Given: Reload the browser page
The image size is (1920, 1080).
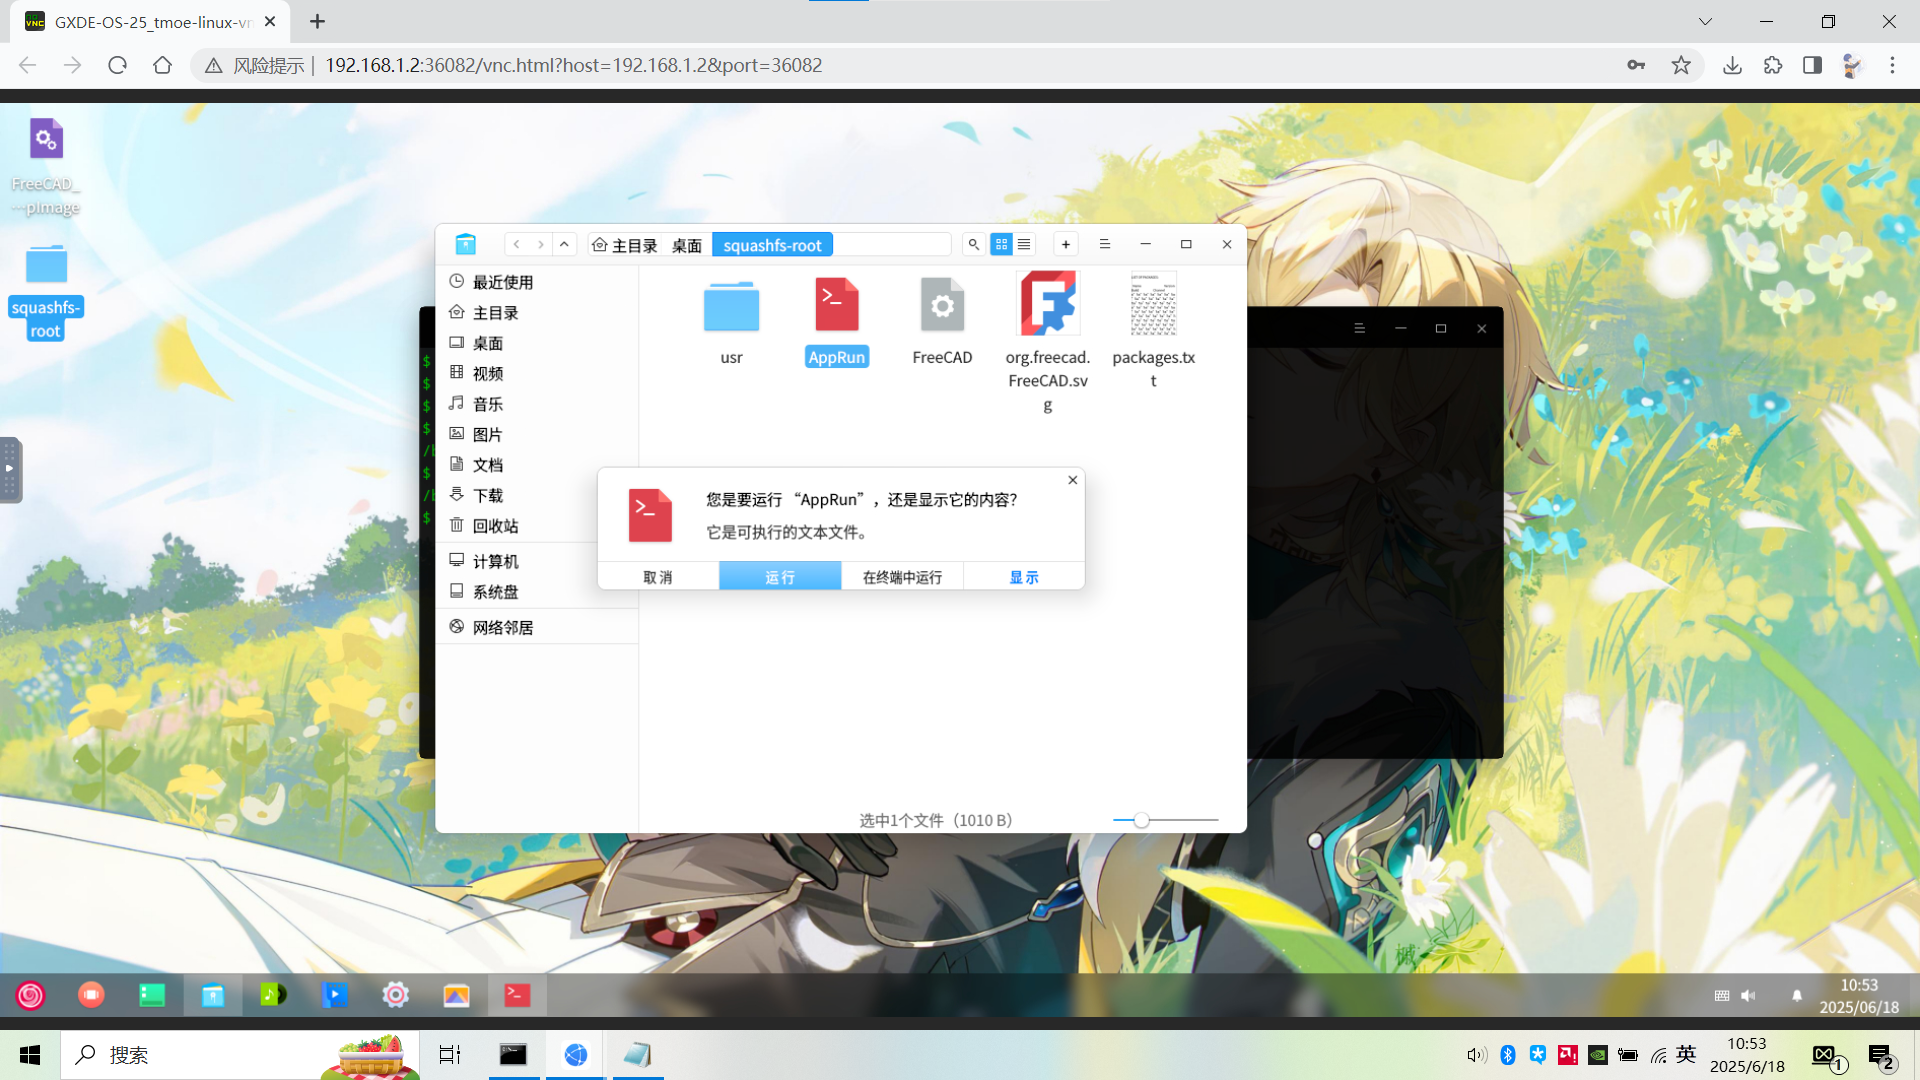Looking at the screenshot, I should (117, 65).
